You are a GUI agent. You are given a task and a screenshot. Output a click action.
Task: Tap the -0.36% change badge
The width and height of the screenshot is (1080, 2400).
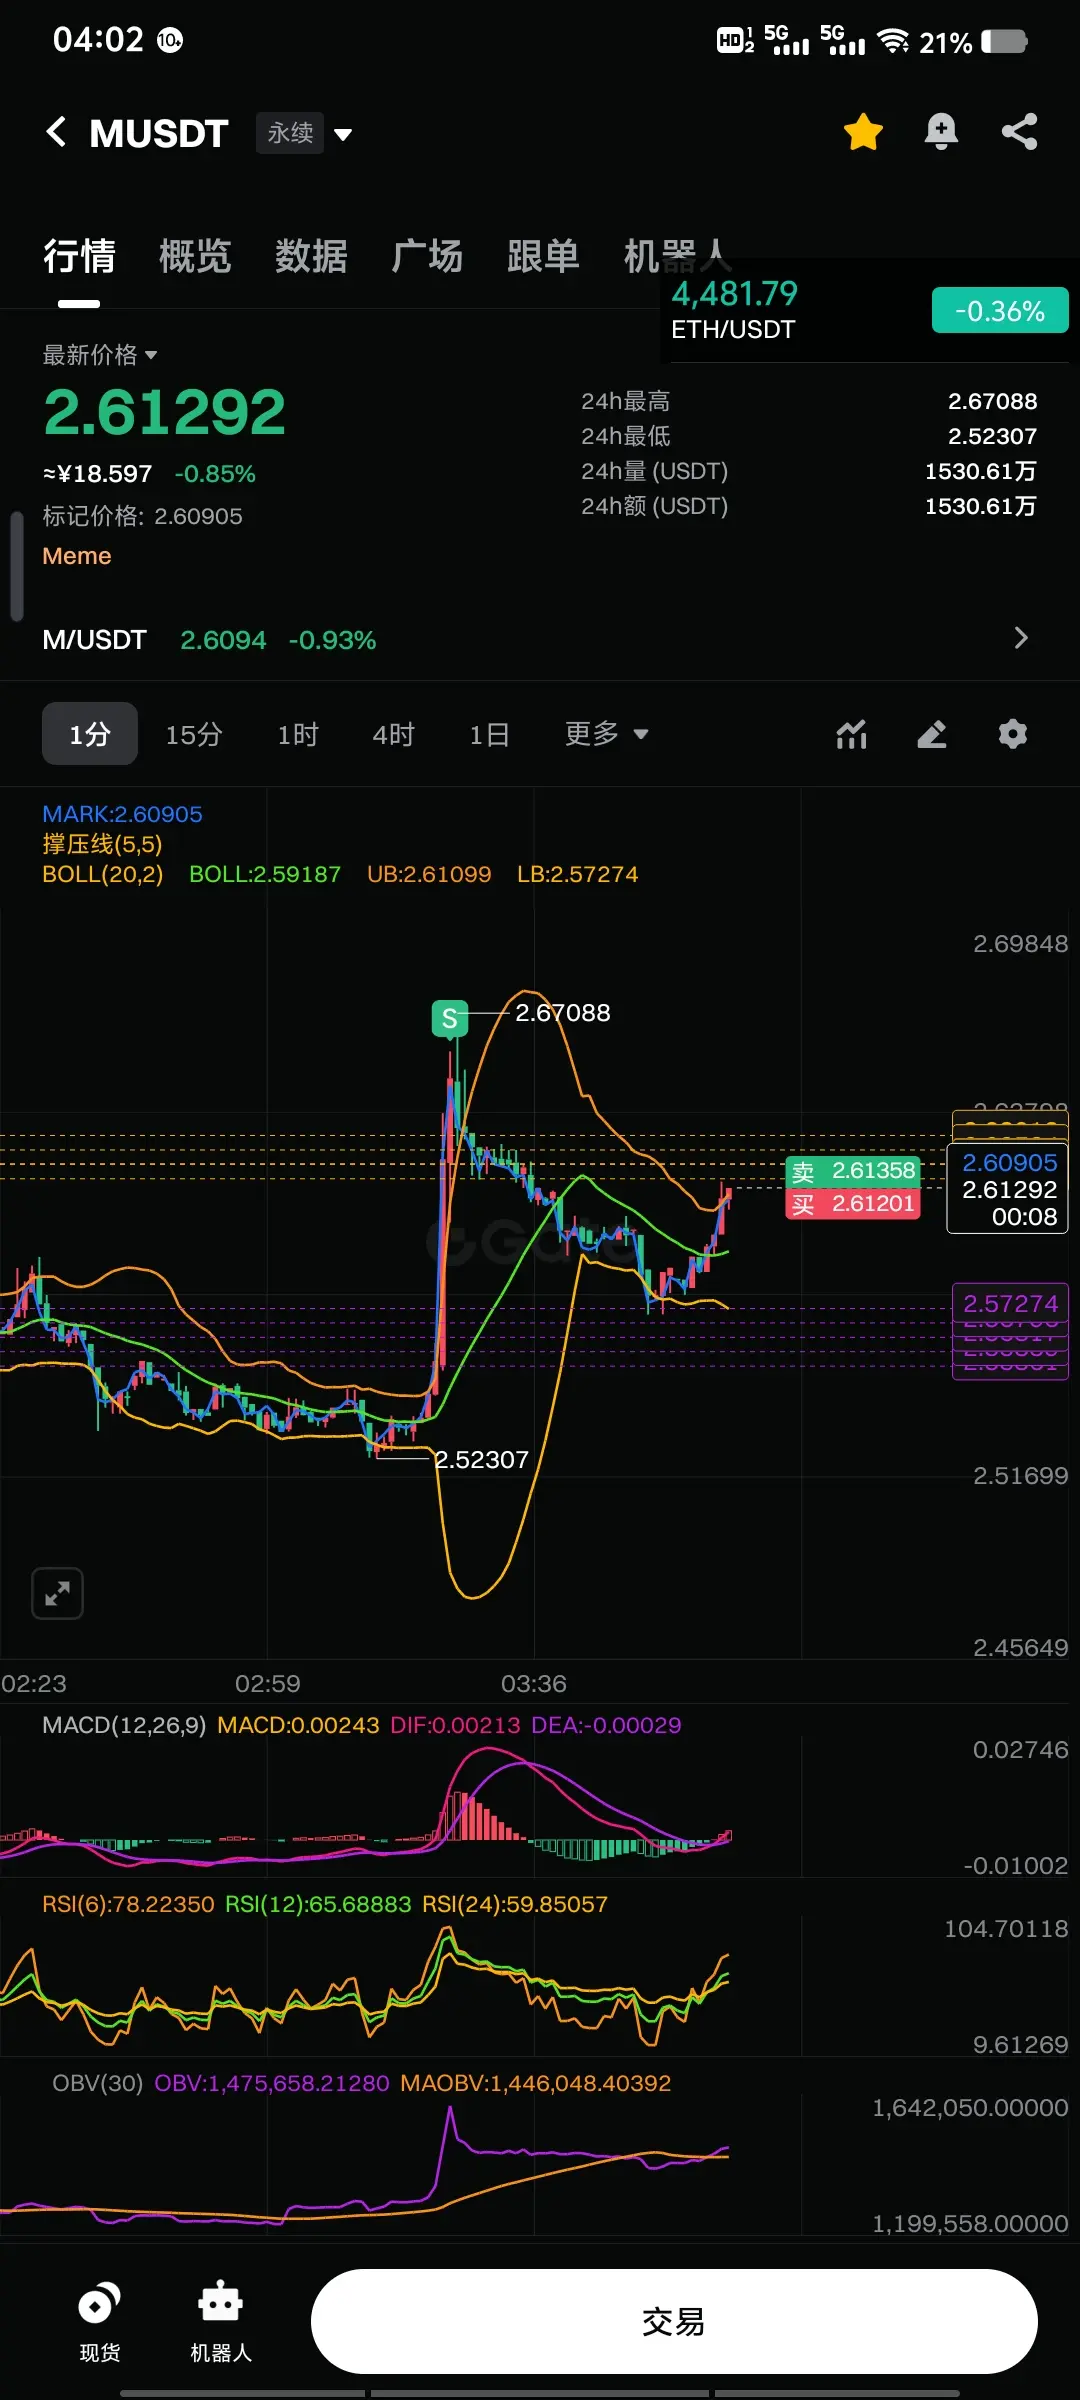[x=1000, y=311]
